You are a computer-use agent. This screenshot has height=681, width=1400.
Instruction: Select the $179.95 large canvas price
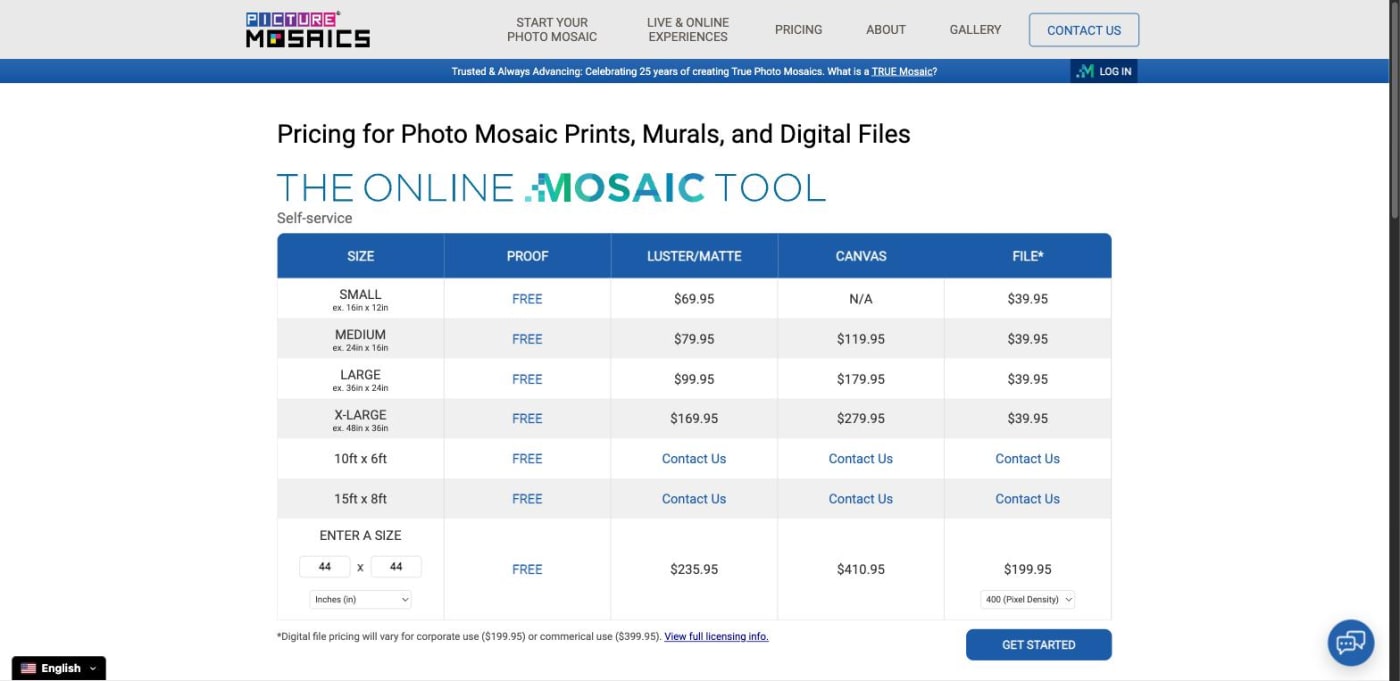click(861, 379)
